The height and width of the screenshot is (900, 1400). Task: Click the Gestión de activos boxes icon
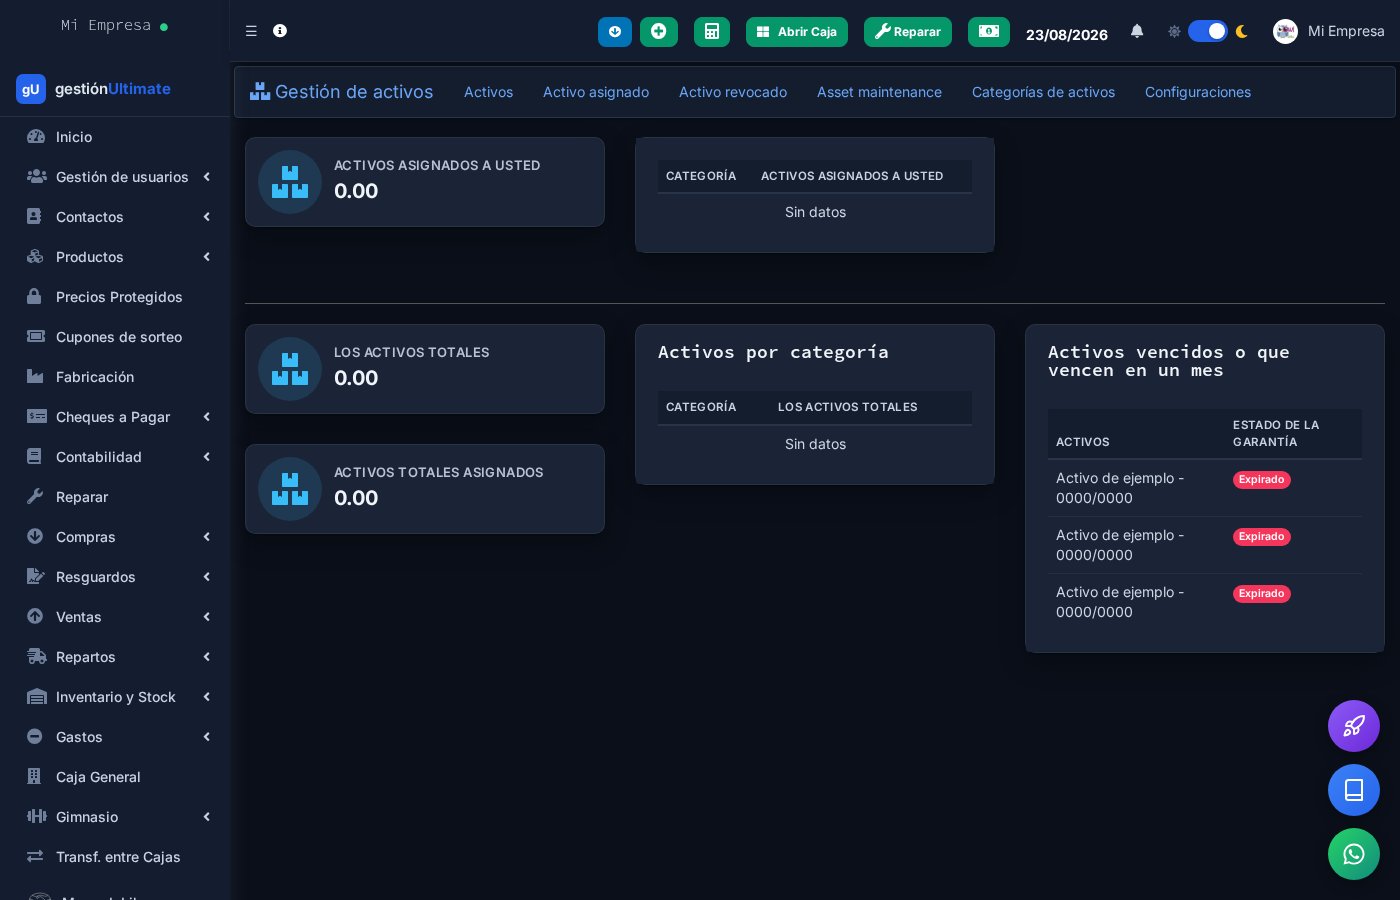point(260,91)
